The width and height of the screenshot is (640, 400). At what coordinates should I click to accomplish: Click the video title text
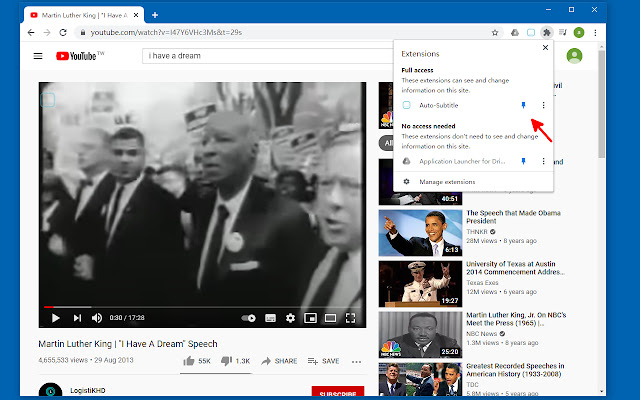[x=128, y=344]
